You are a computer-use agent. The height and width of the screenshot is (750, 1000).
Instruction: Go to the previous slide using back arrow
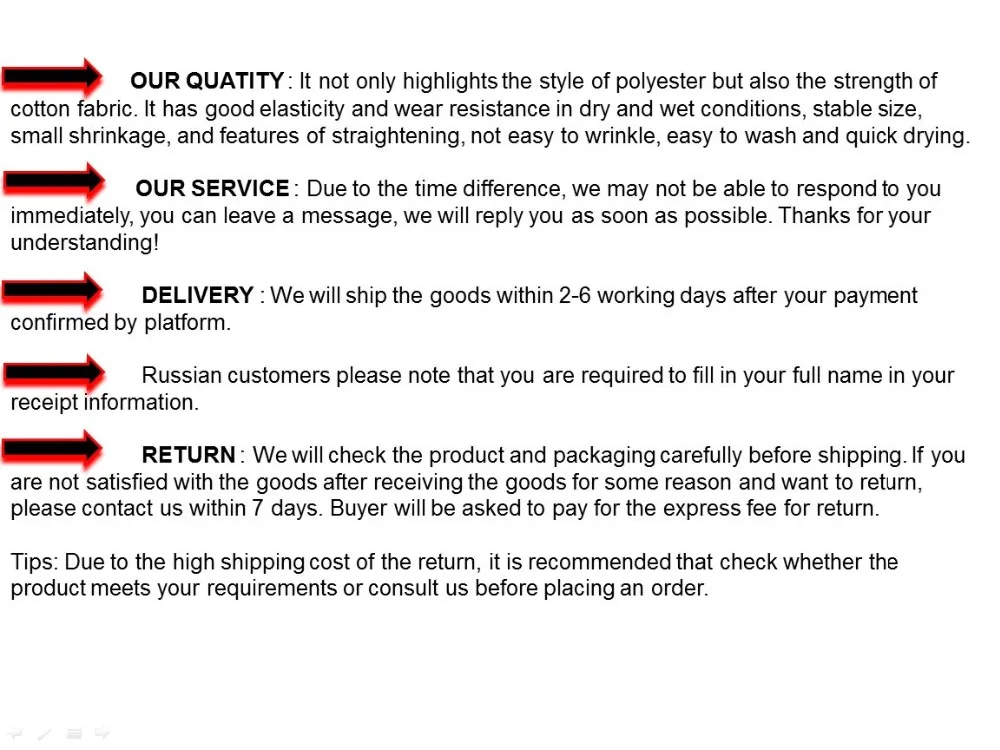pos(15,733)
